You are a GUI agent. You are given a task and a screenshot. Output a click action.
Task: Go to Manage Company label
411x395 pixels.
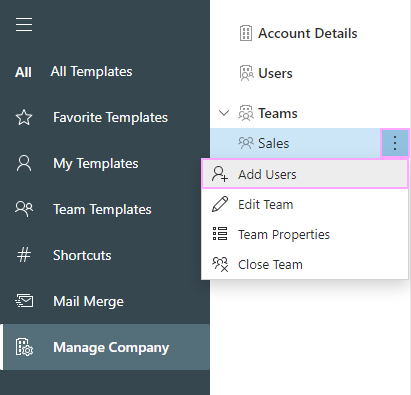pyautogui.click(x=111, y=347)
